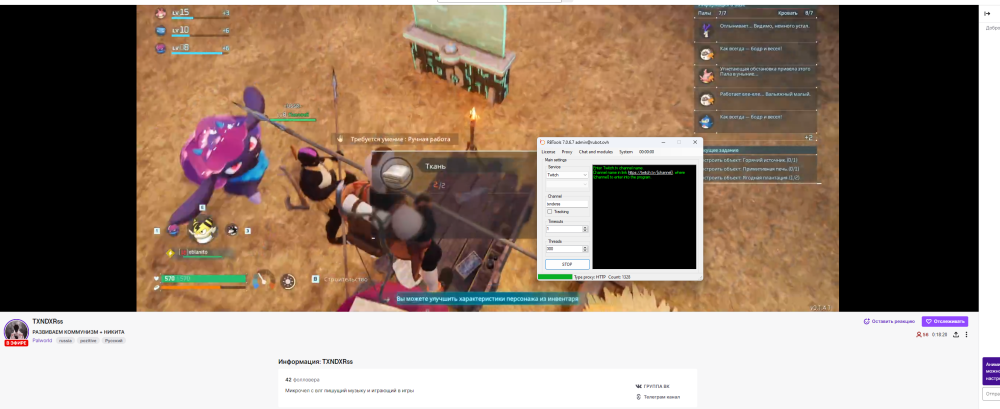Click the Palworld game category link
Screen dimensions: 1000x409
[41, 340]
